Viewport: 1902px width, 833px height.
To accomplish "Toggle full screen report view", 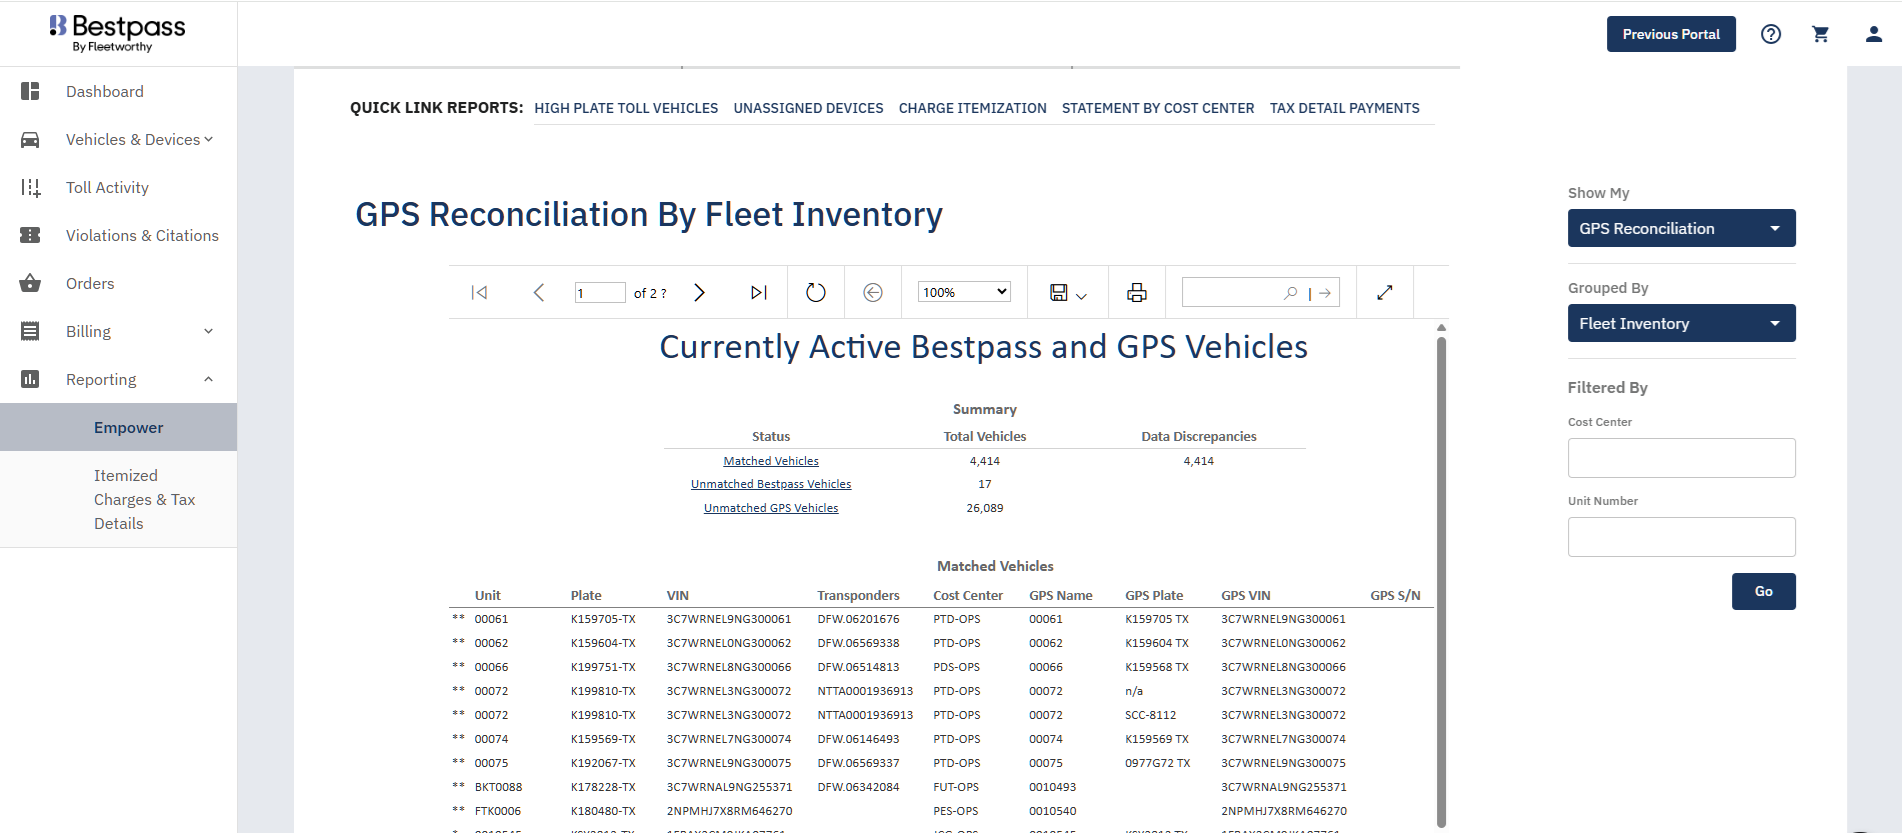I will [1384, 293].
